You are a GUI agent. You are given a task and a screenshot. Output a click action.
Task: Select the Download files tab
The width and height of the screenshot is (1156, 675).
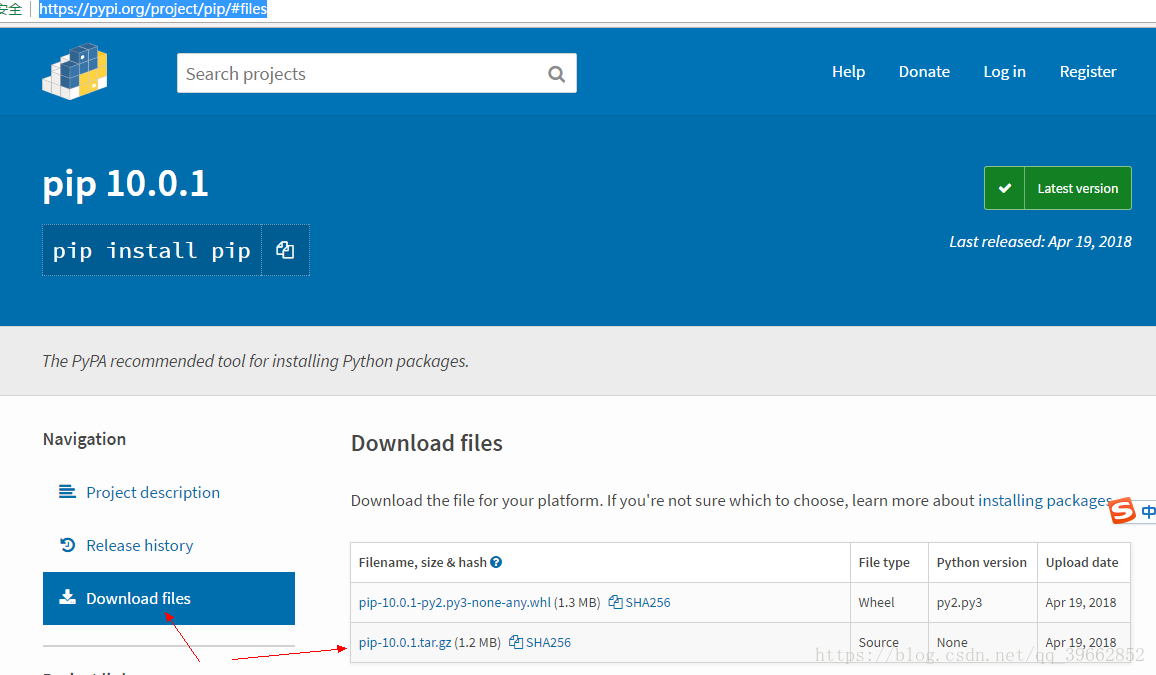click(x=169, y=598)
